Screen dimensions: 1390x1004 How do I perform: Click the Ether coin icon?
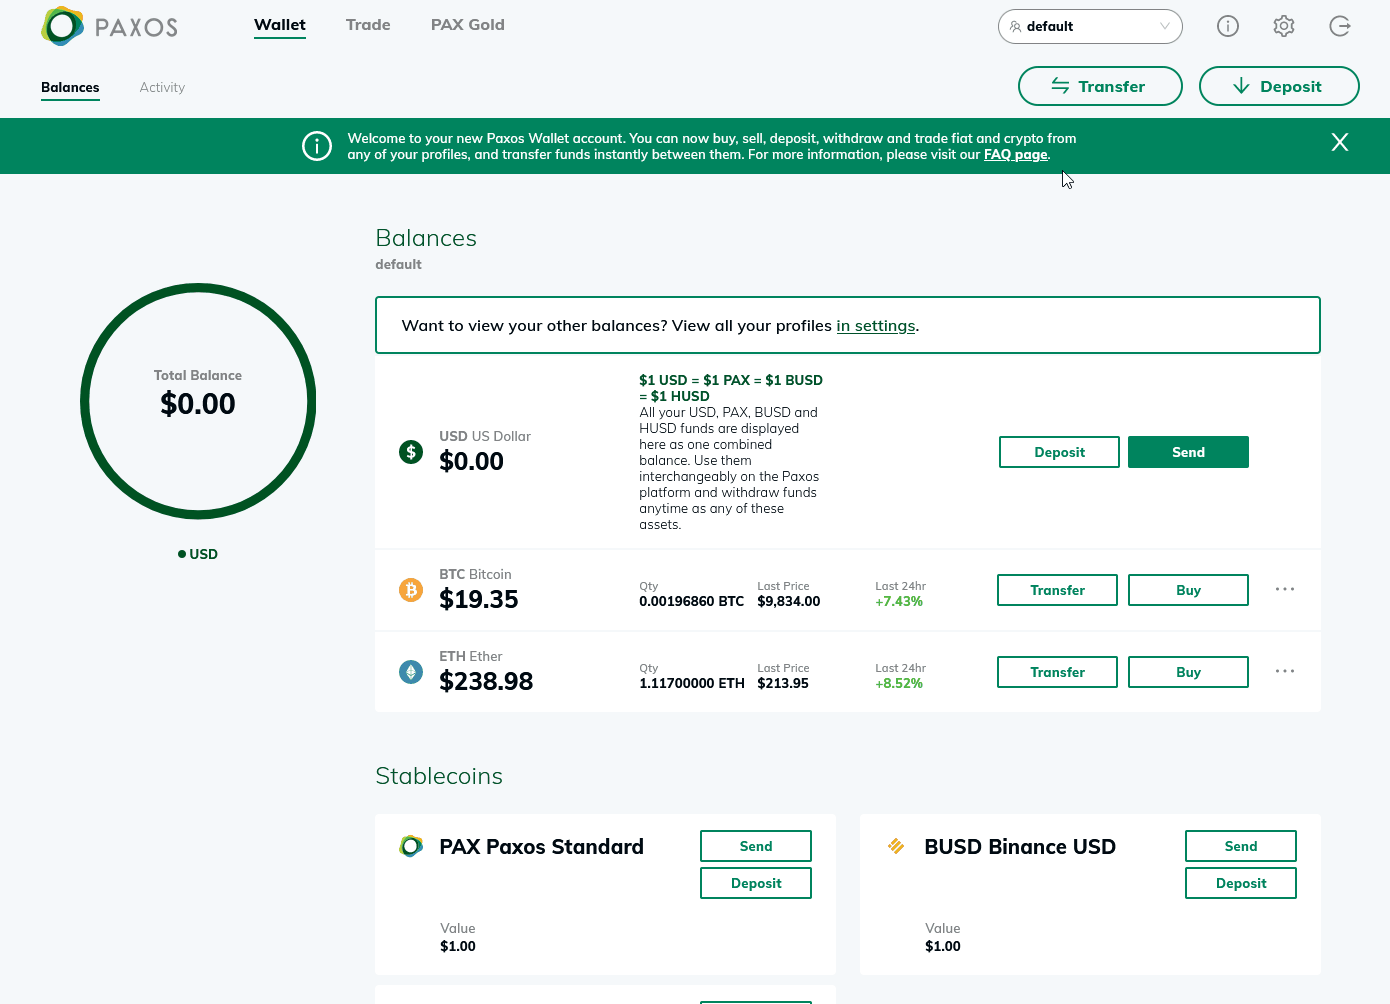pos(411,672)
